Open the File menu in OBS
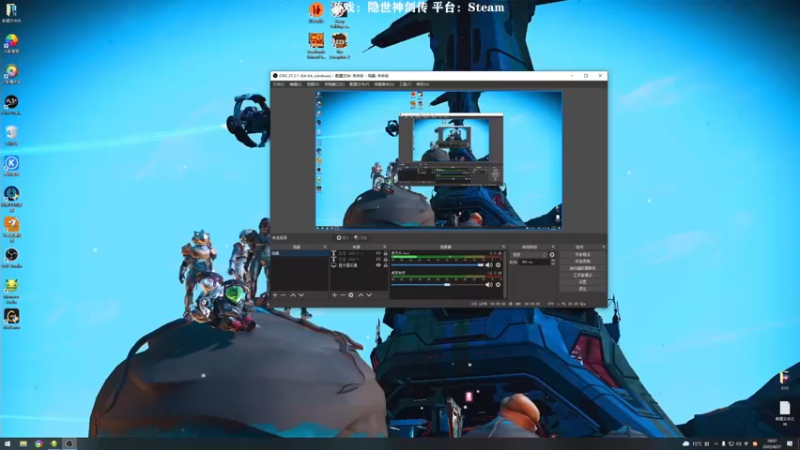Screen dimensions: 800x450 (x=278, y=84)
